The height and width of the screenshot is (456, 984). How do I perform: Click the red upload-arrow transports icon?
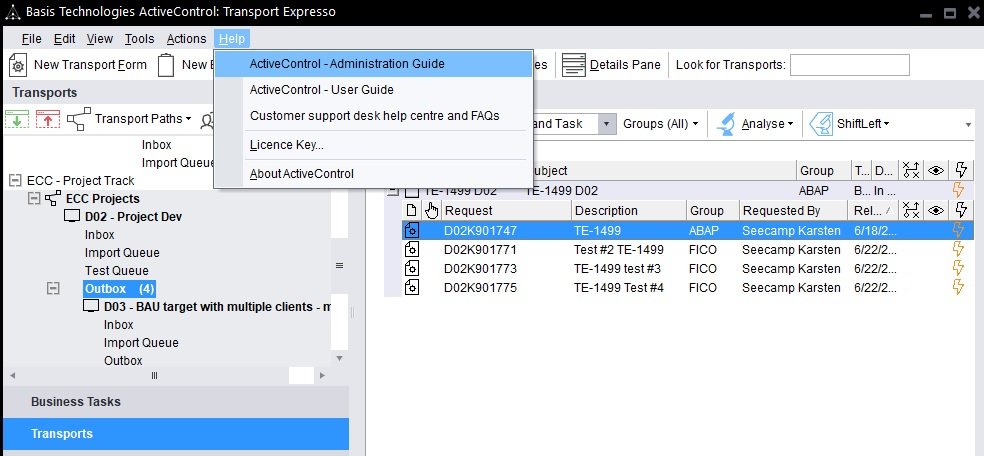(x=47, y=119)
